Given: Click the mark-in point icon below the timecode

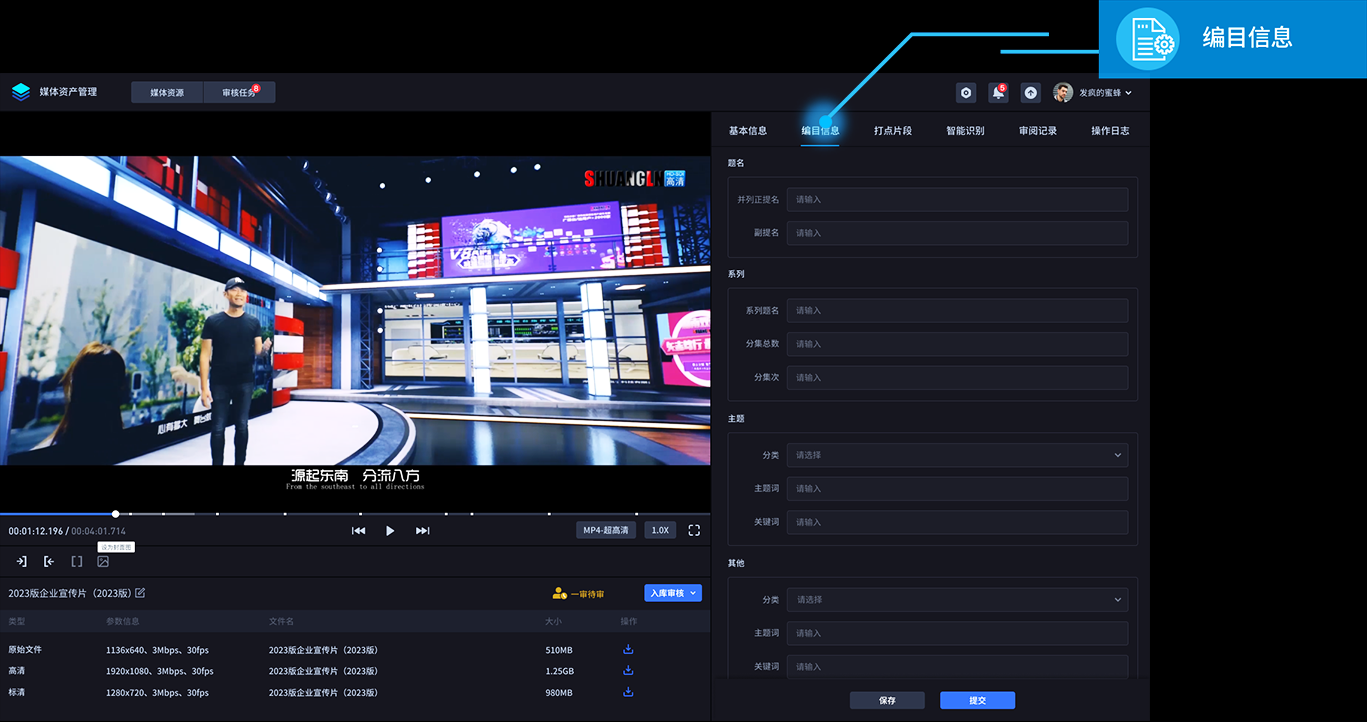Looking at the screenshot, I should pyautogui.click(x=21, y=562).
